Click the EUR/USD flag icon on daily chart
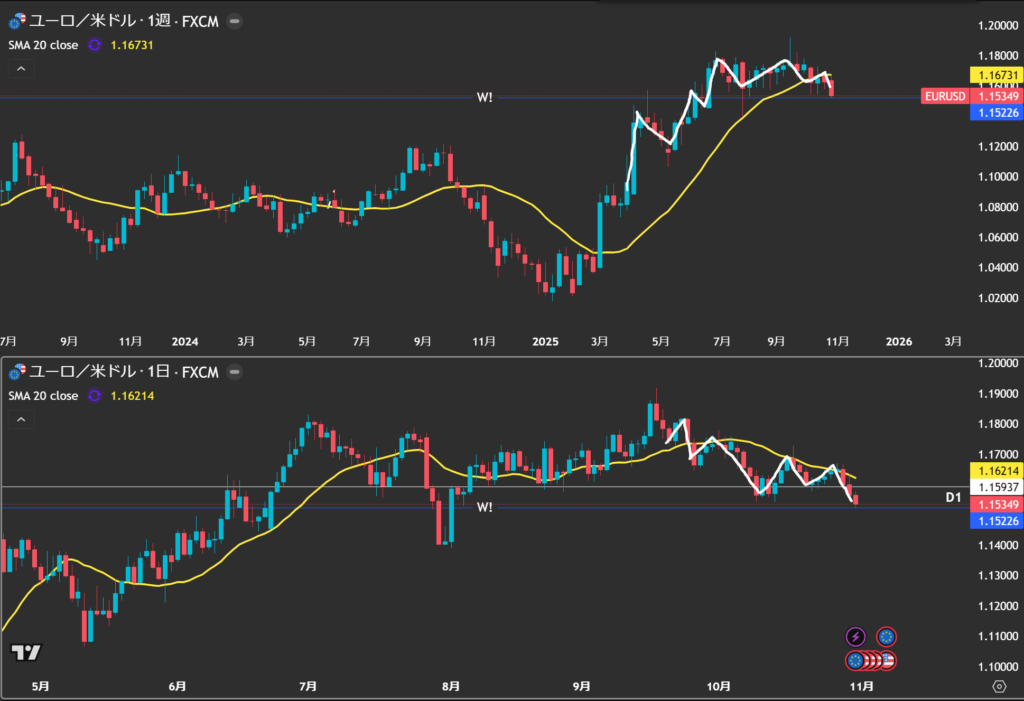The image size is (1024, 701). (17, 373)
